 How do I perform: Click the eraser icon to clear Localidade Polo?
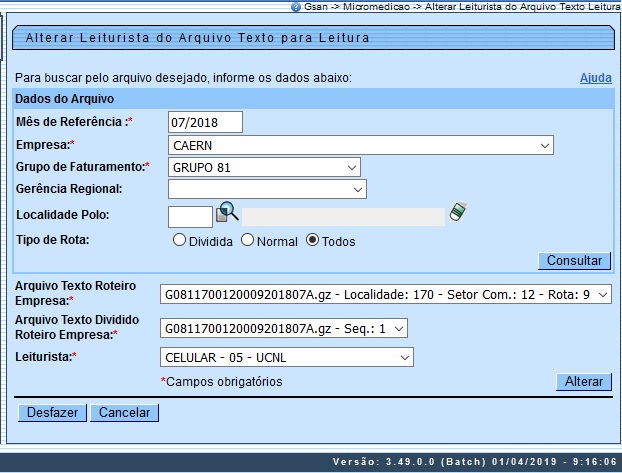coord(458,211)
